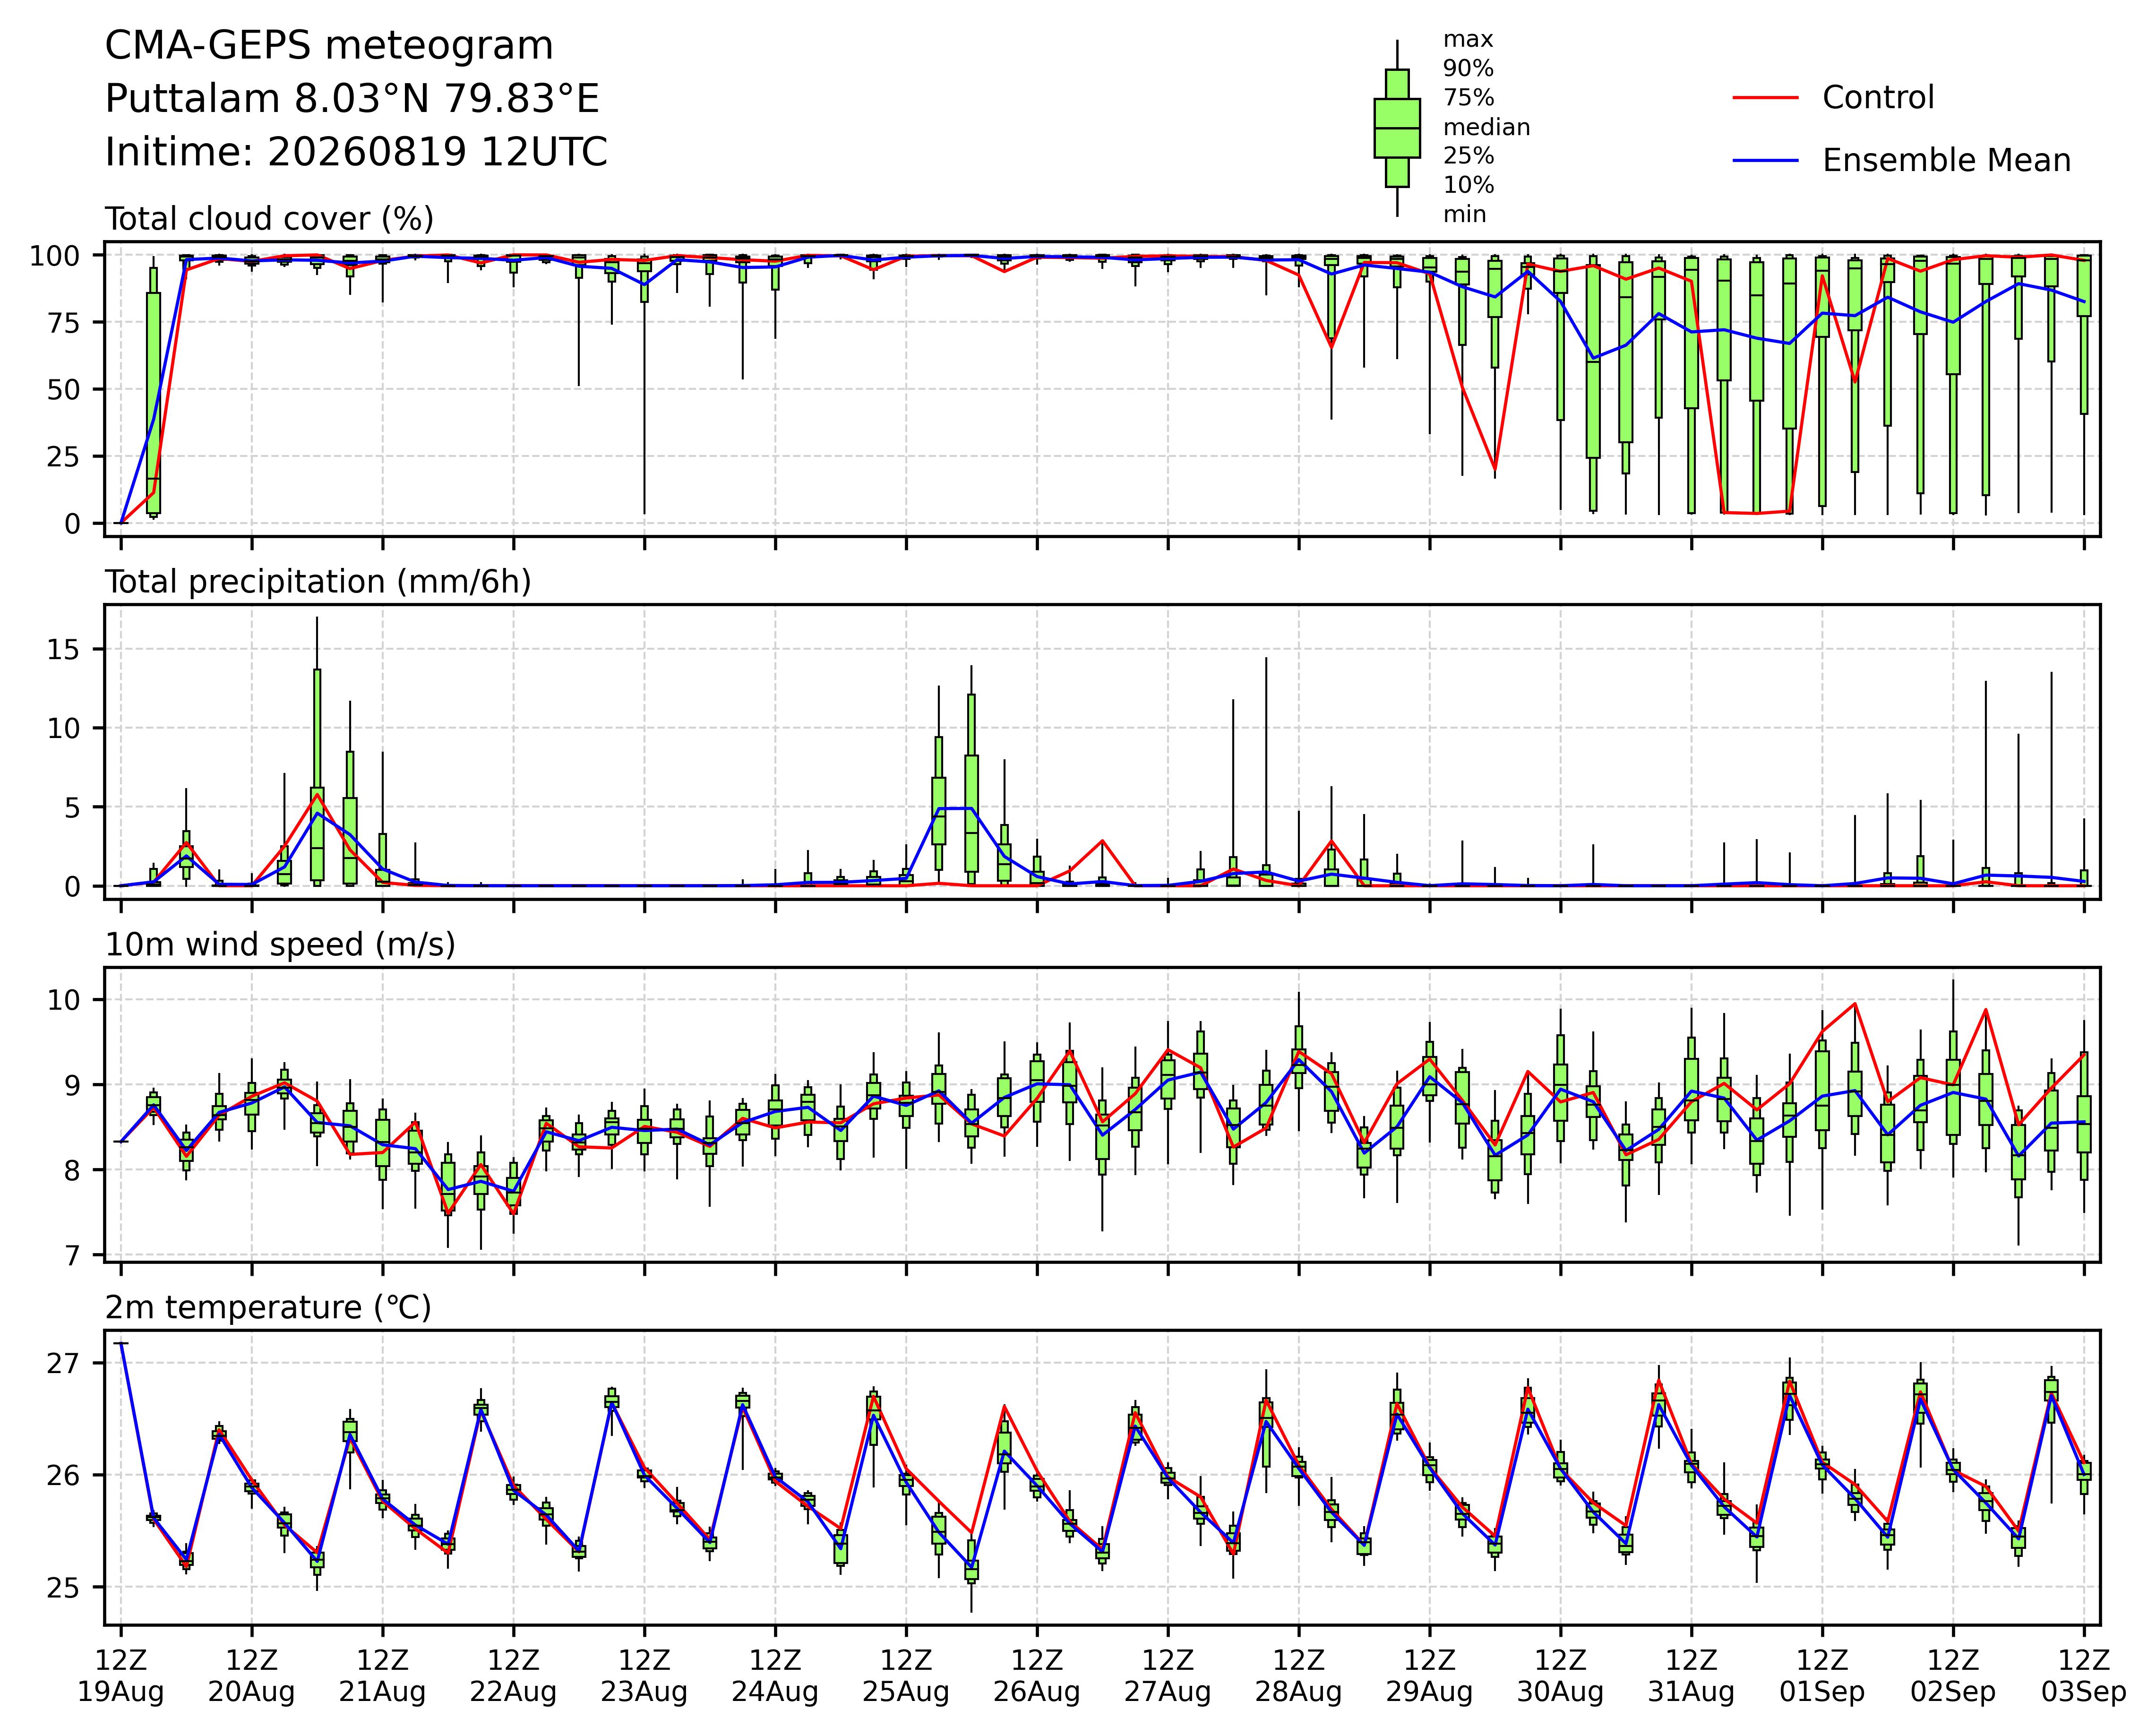This screenshot has height=1735, width=2156.
Task: Select the Control legend label
Action: (x=1878, y=98)
